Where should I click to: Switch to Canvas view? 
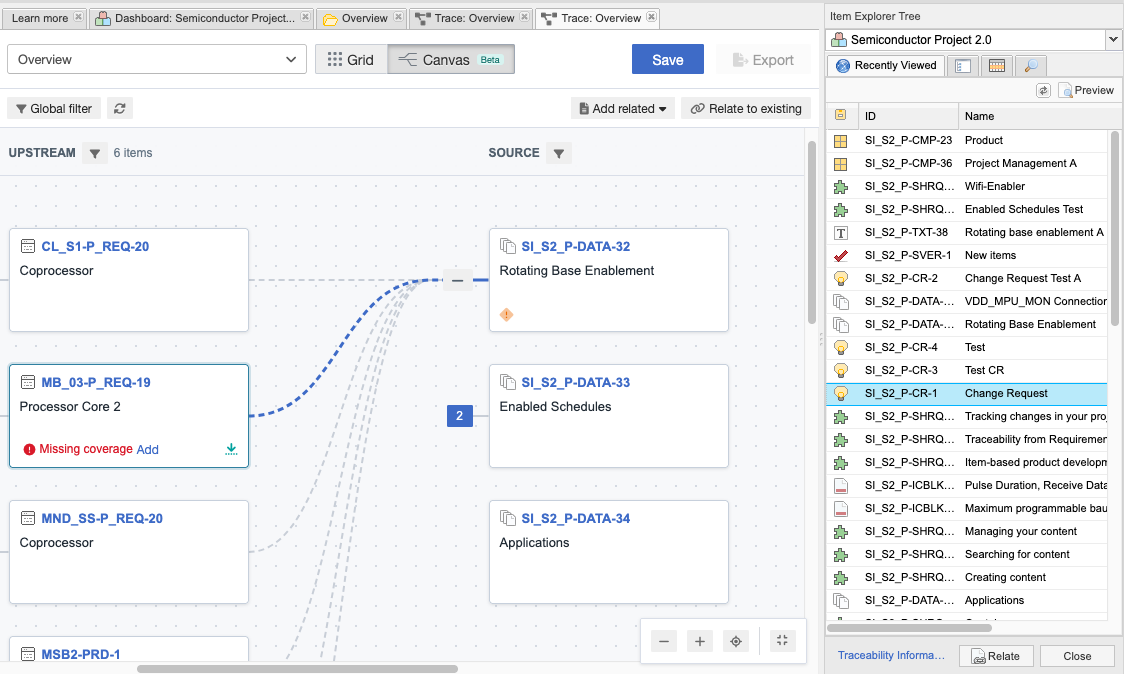click(451, 60)
